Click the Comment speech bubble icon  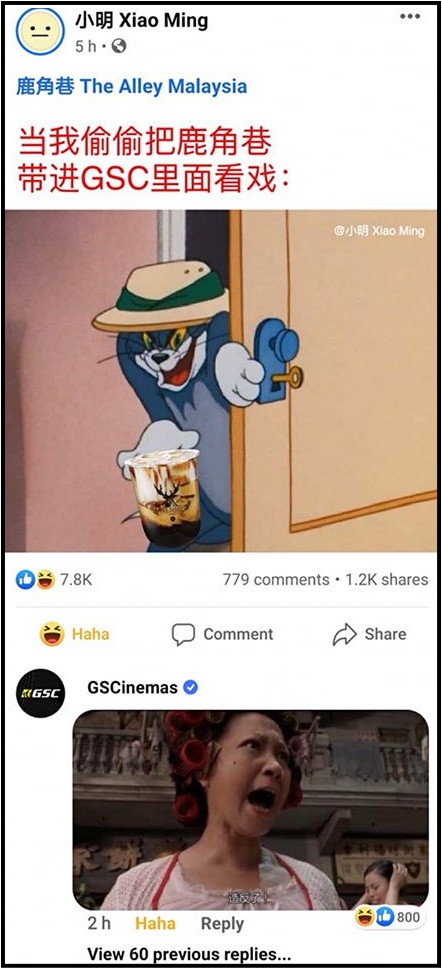(x=183, y=634)
